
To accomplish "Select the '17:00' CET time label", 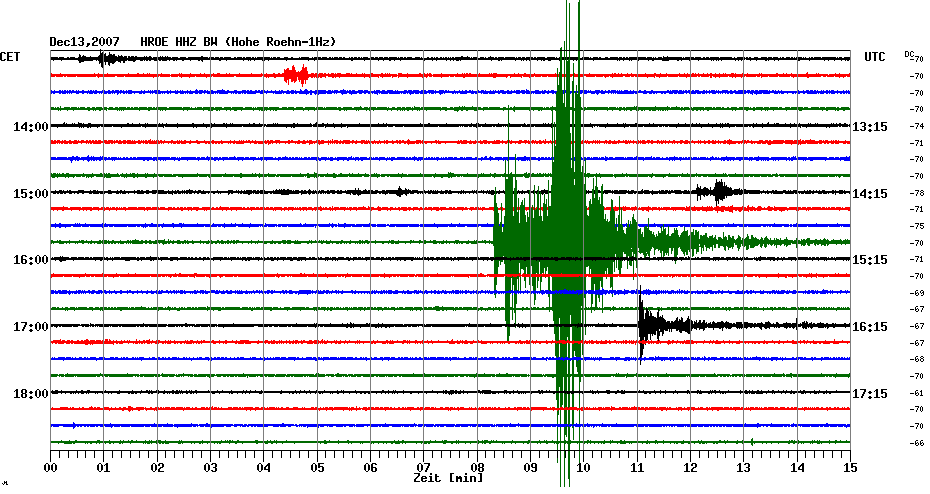I will coord(31,327).
